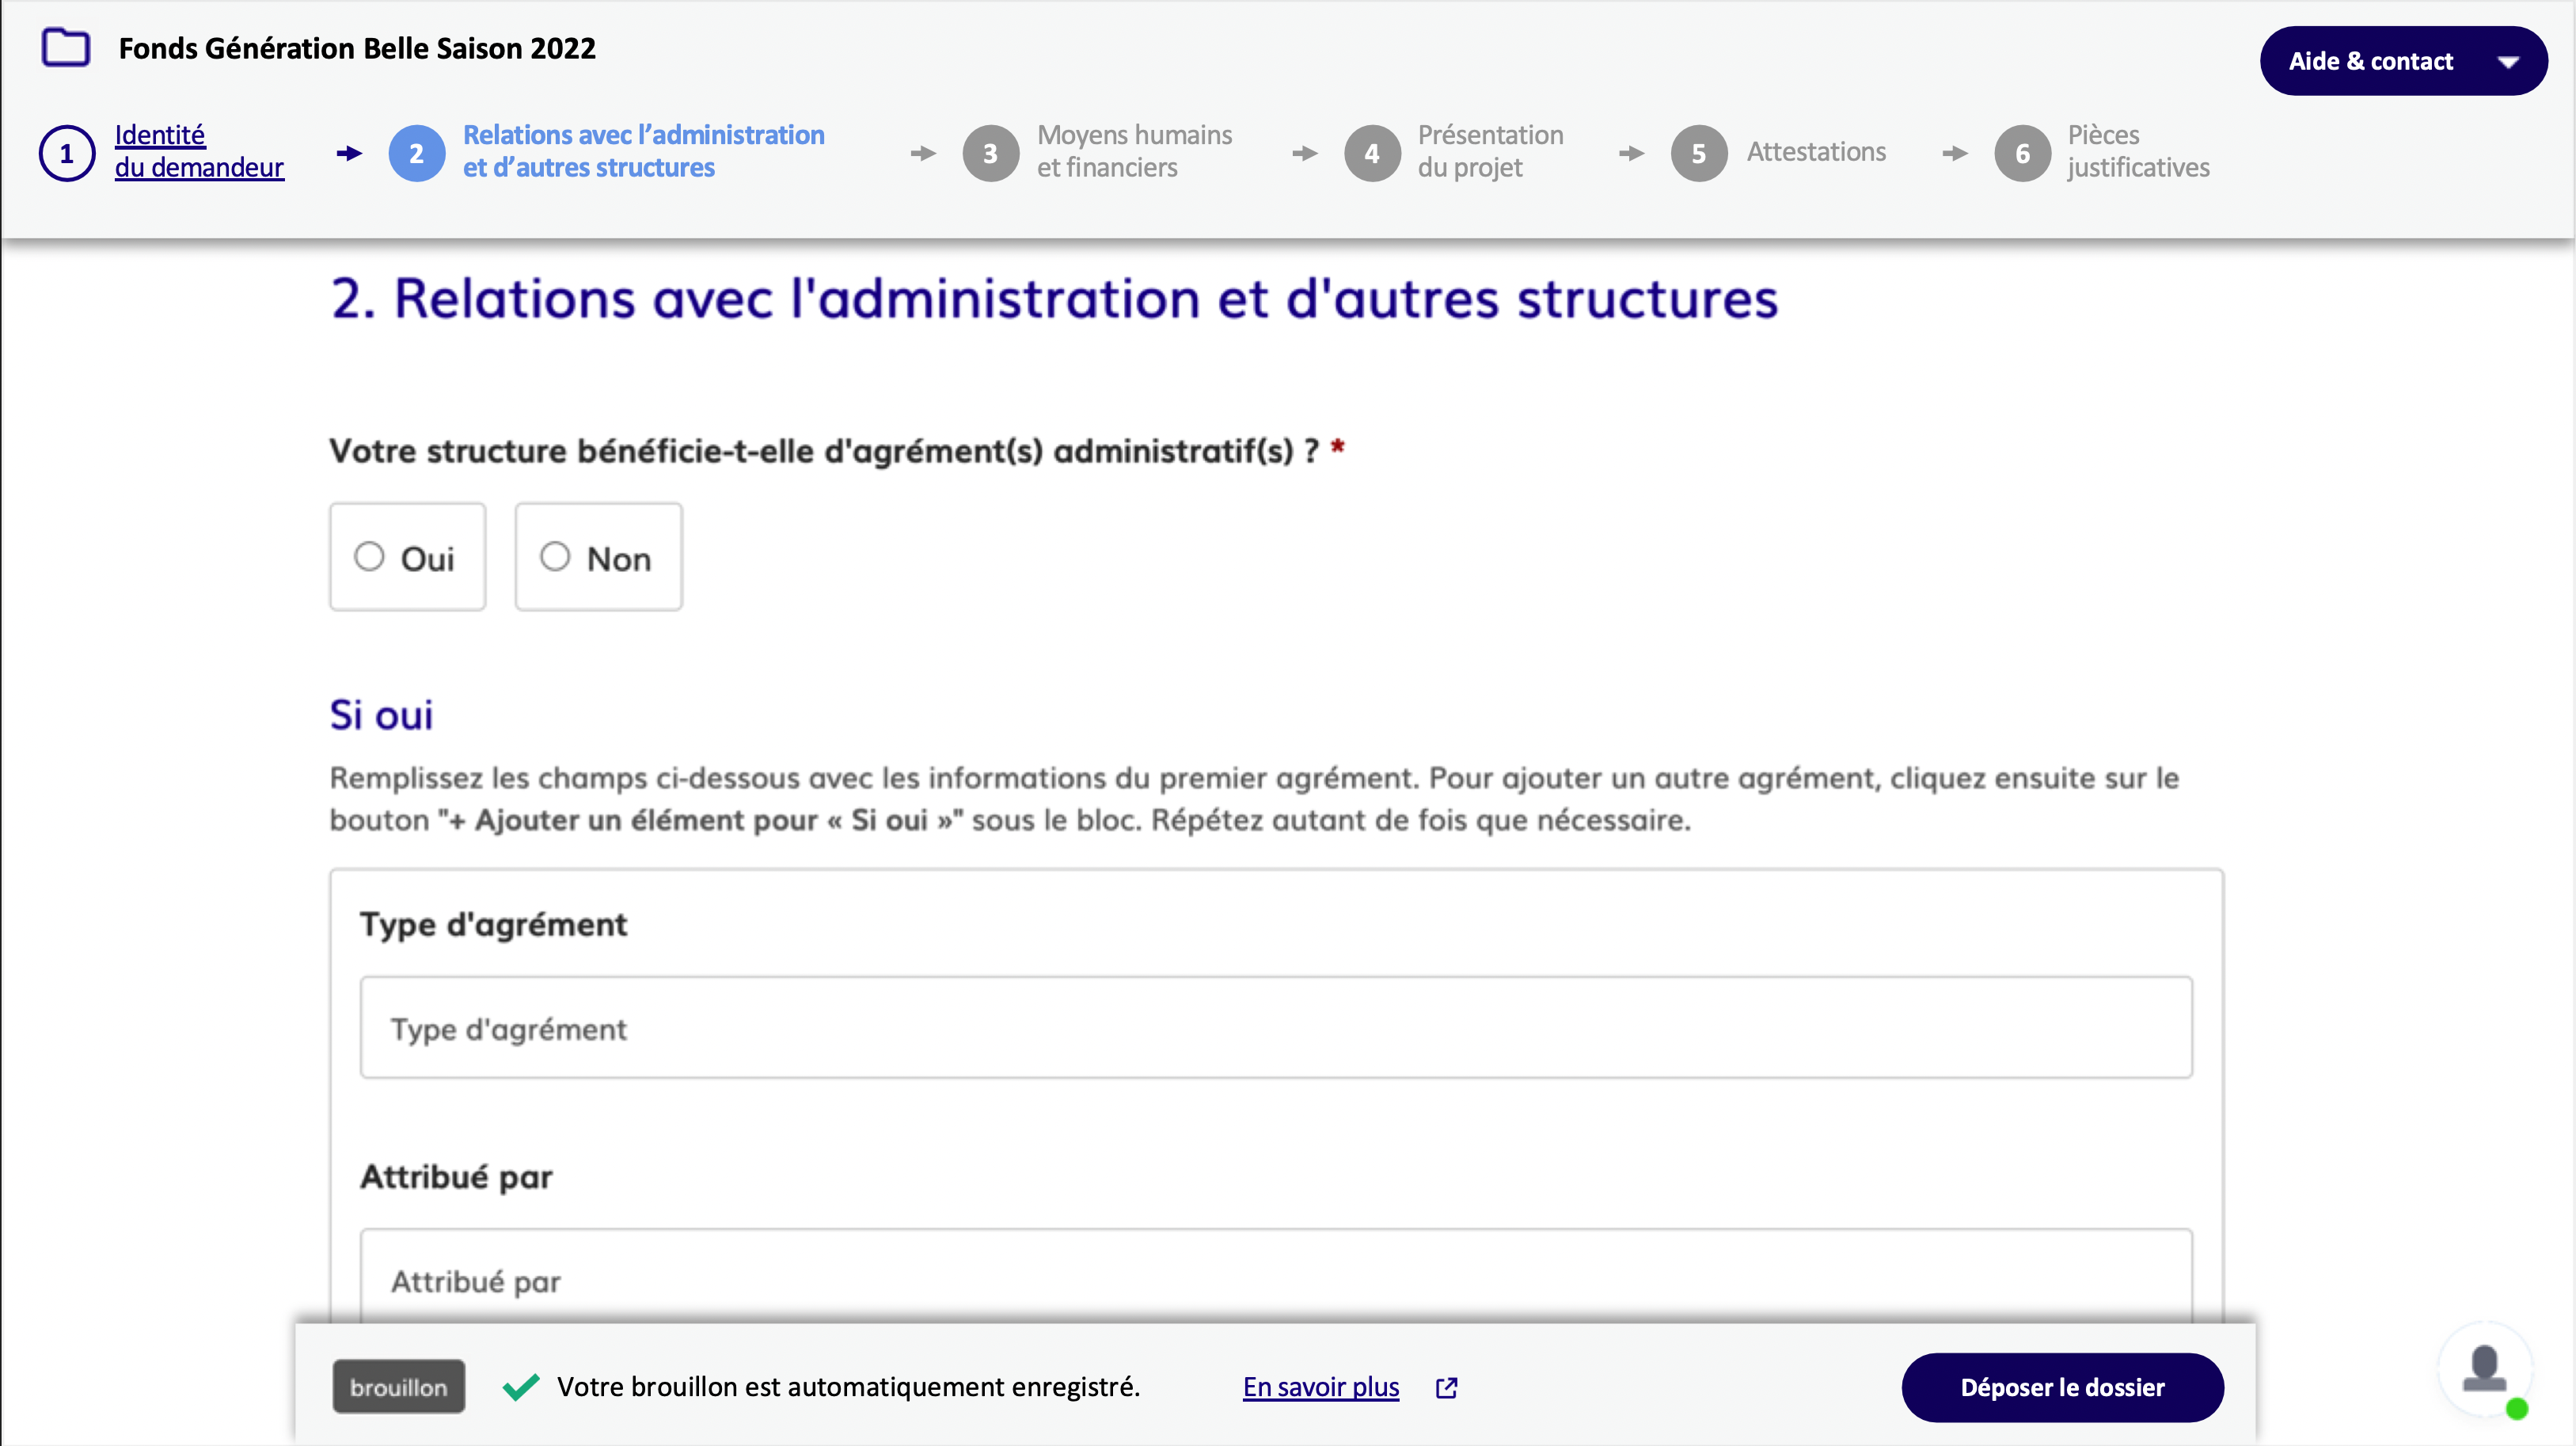
Task: Click the step 6 Pièces justificatives circle
Action: pyautogui.click(x=2023, y=152)
